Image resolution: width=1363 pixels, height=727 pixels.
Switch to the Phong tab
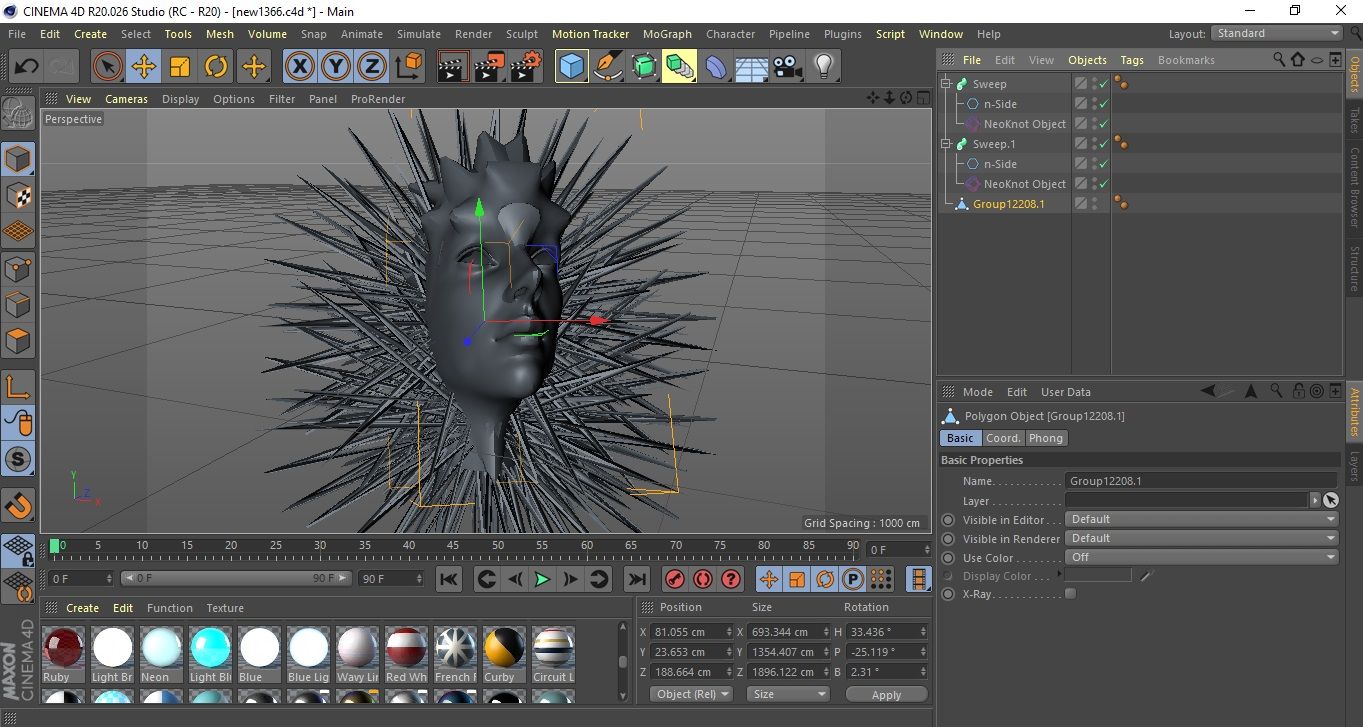pyautogui.click(x=1046, y=438)
